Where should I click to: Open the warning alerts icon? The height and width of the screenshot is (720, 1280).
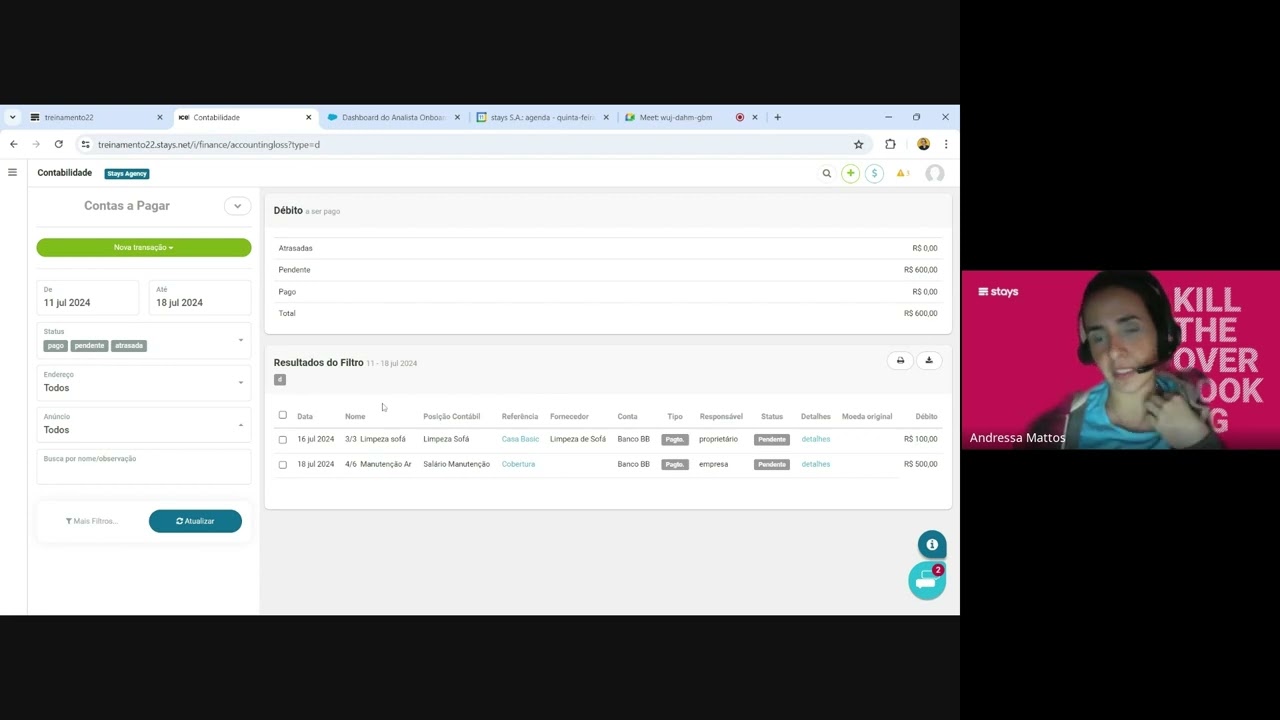(x=902, y=173)
